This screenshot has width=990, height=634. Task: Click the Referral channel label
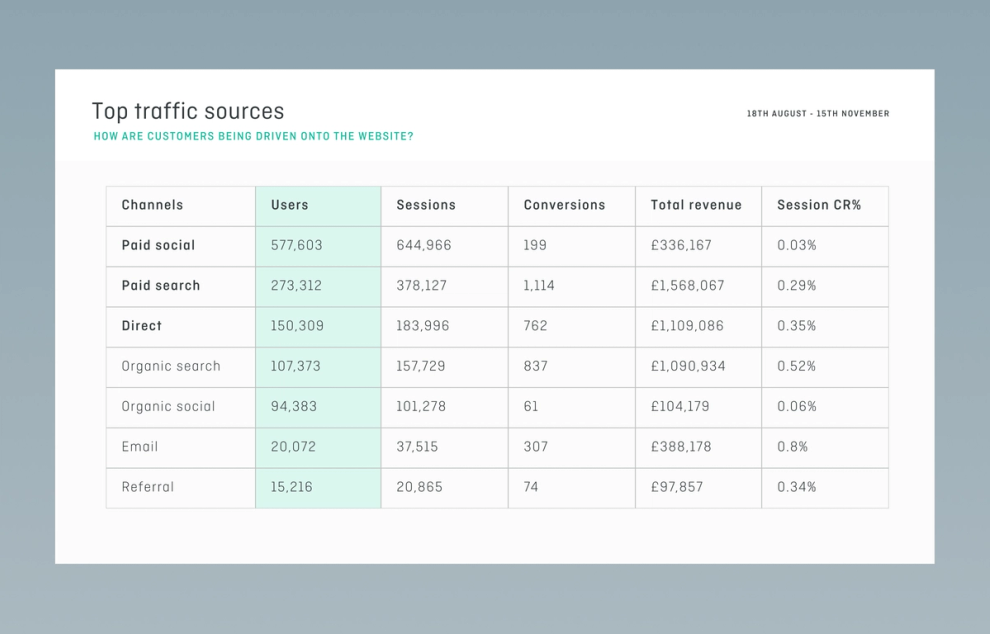147,487
